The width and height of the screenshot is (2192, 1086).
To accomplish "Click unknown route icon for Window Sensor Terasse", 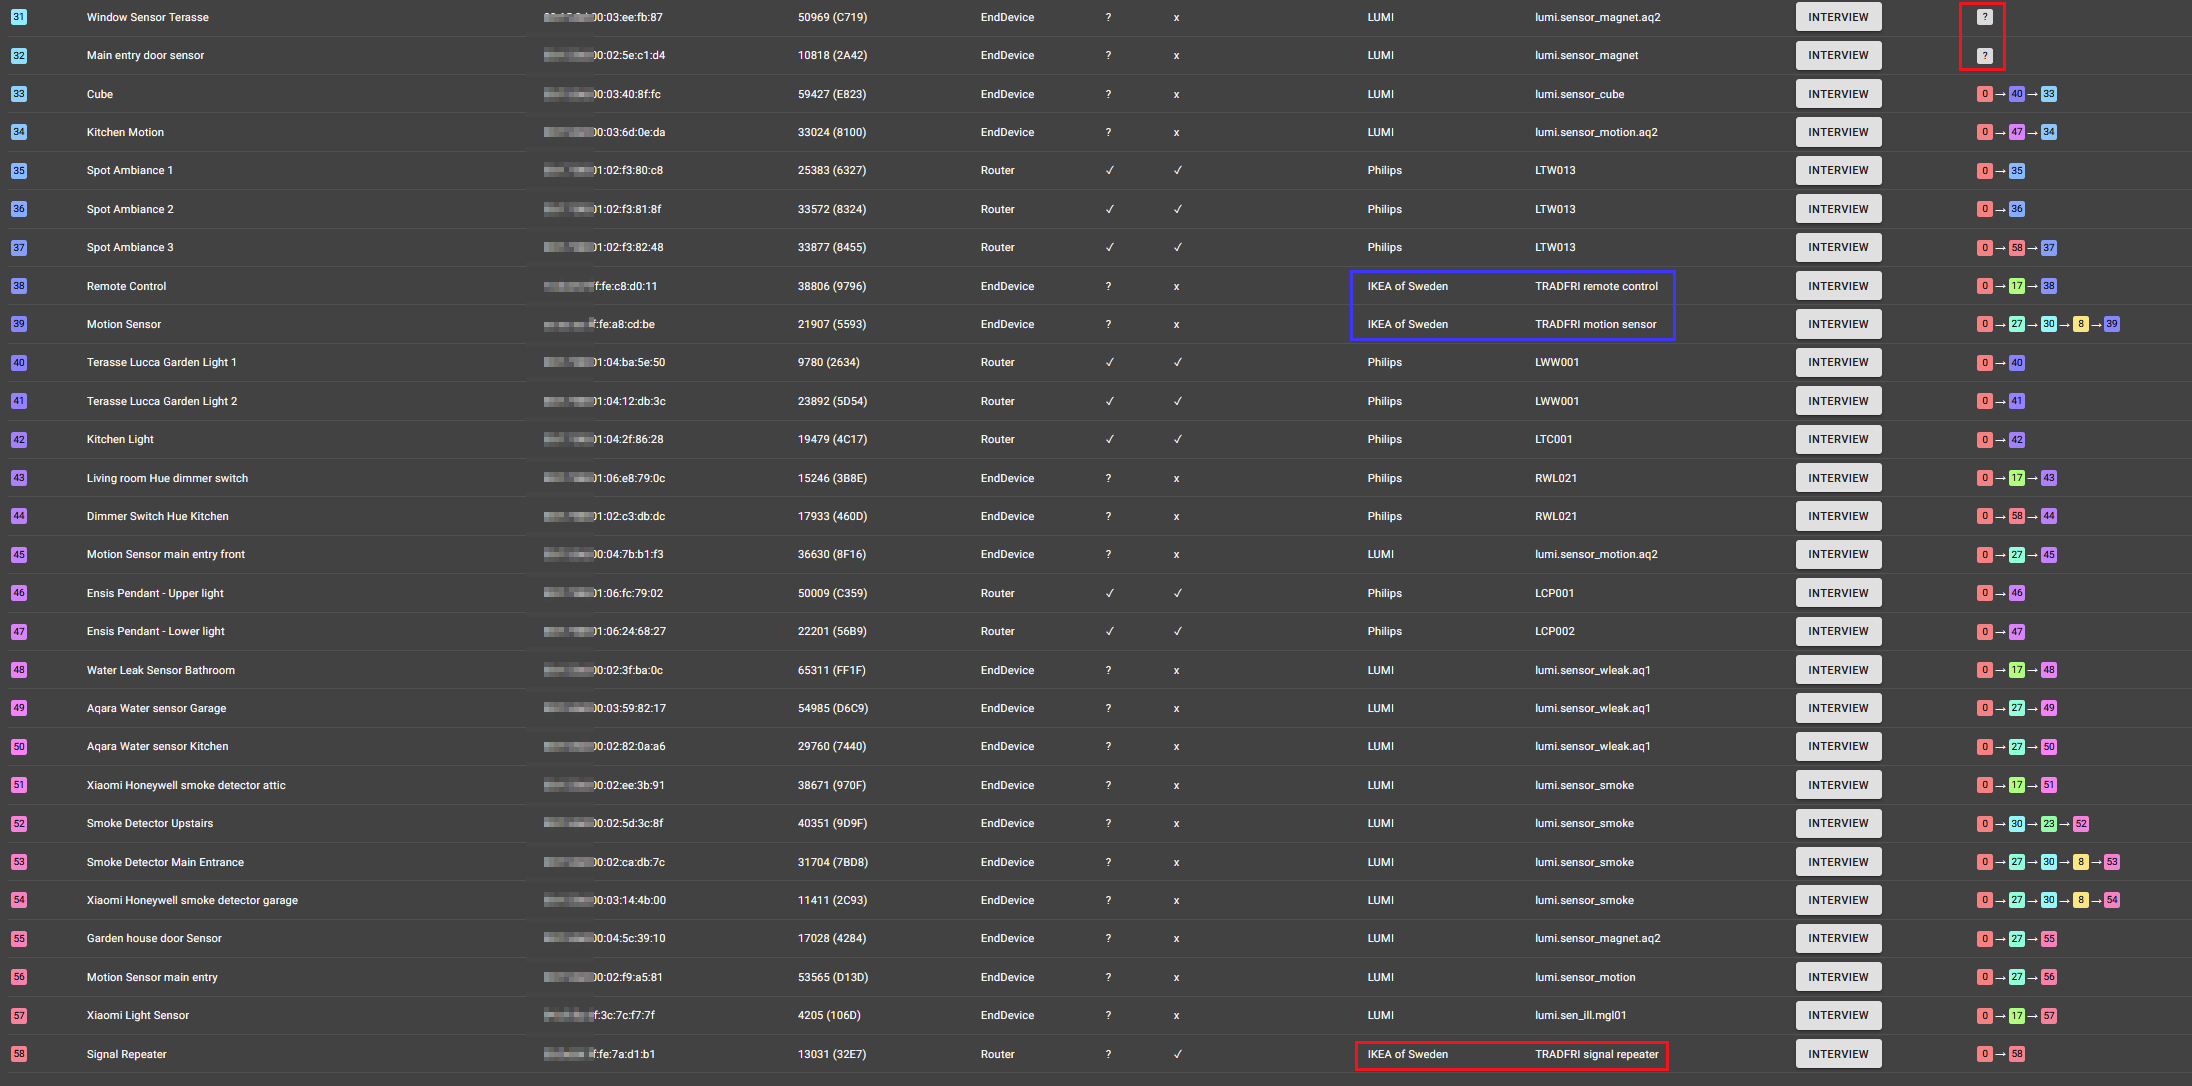I will [x=1984, y=17].
